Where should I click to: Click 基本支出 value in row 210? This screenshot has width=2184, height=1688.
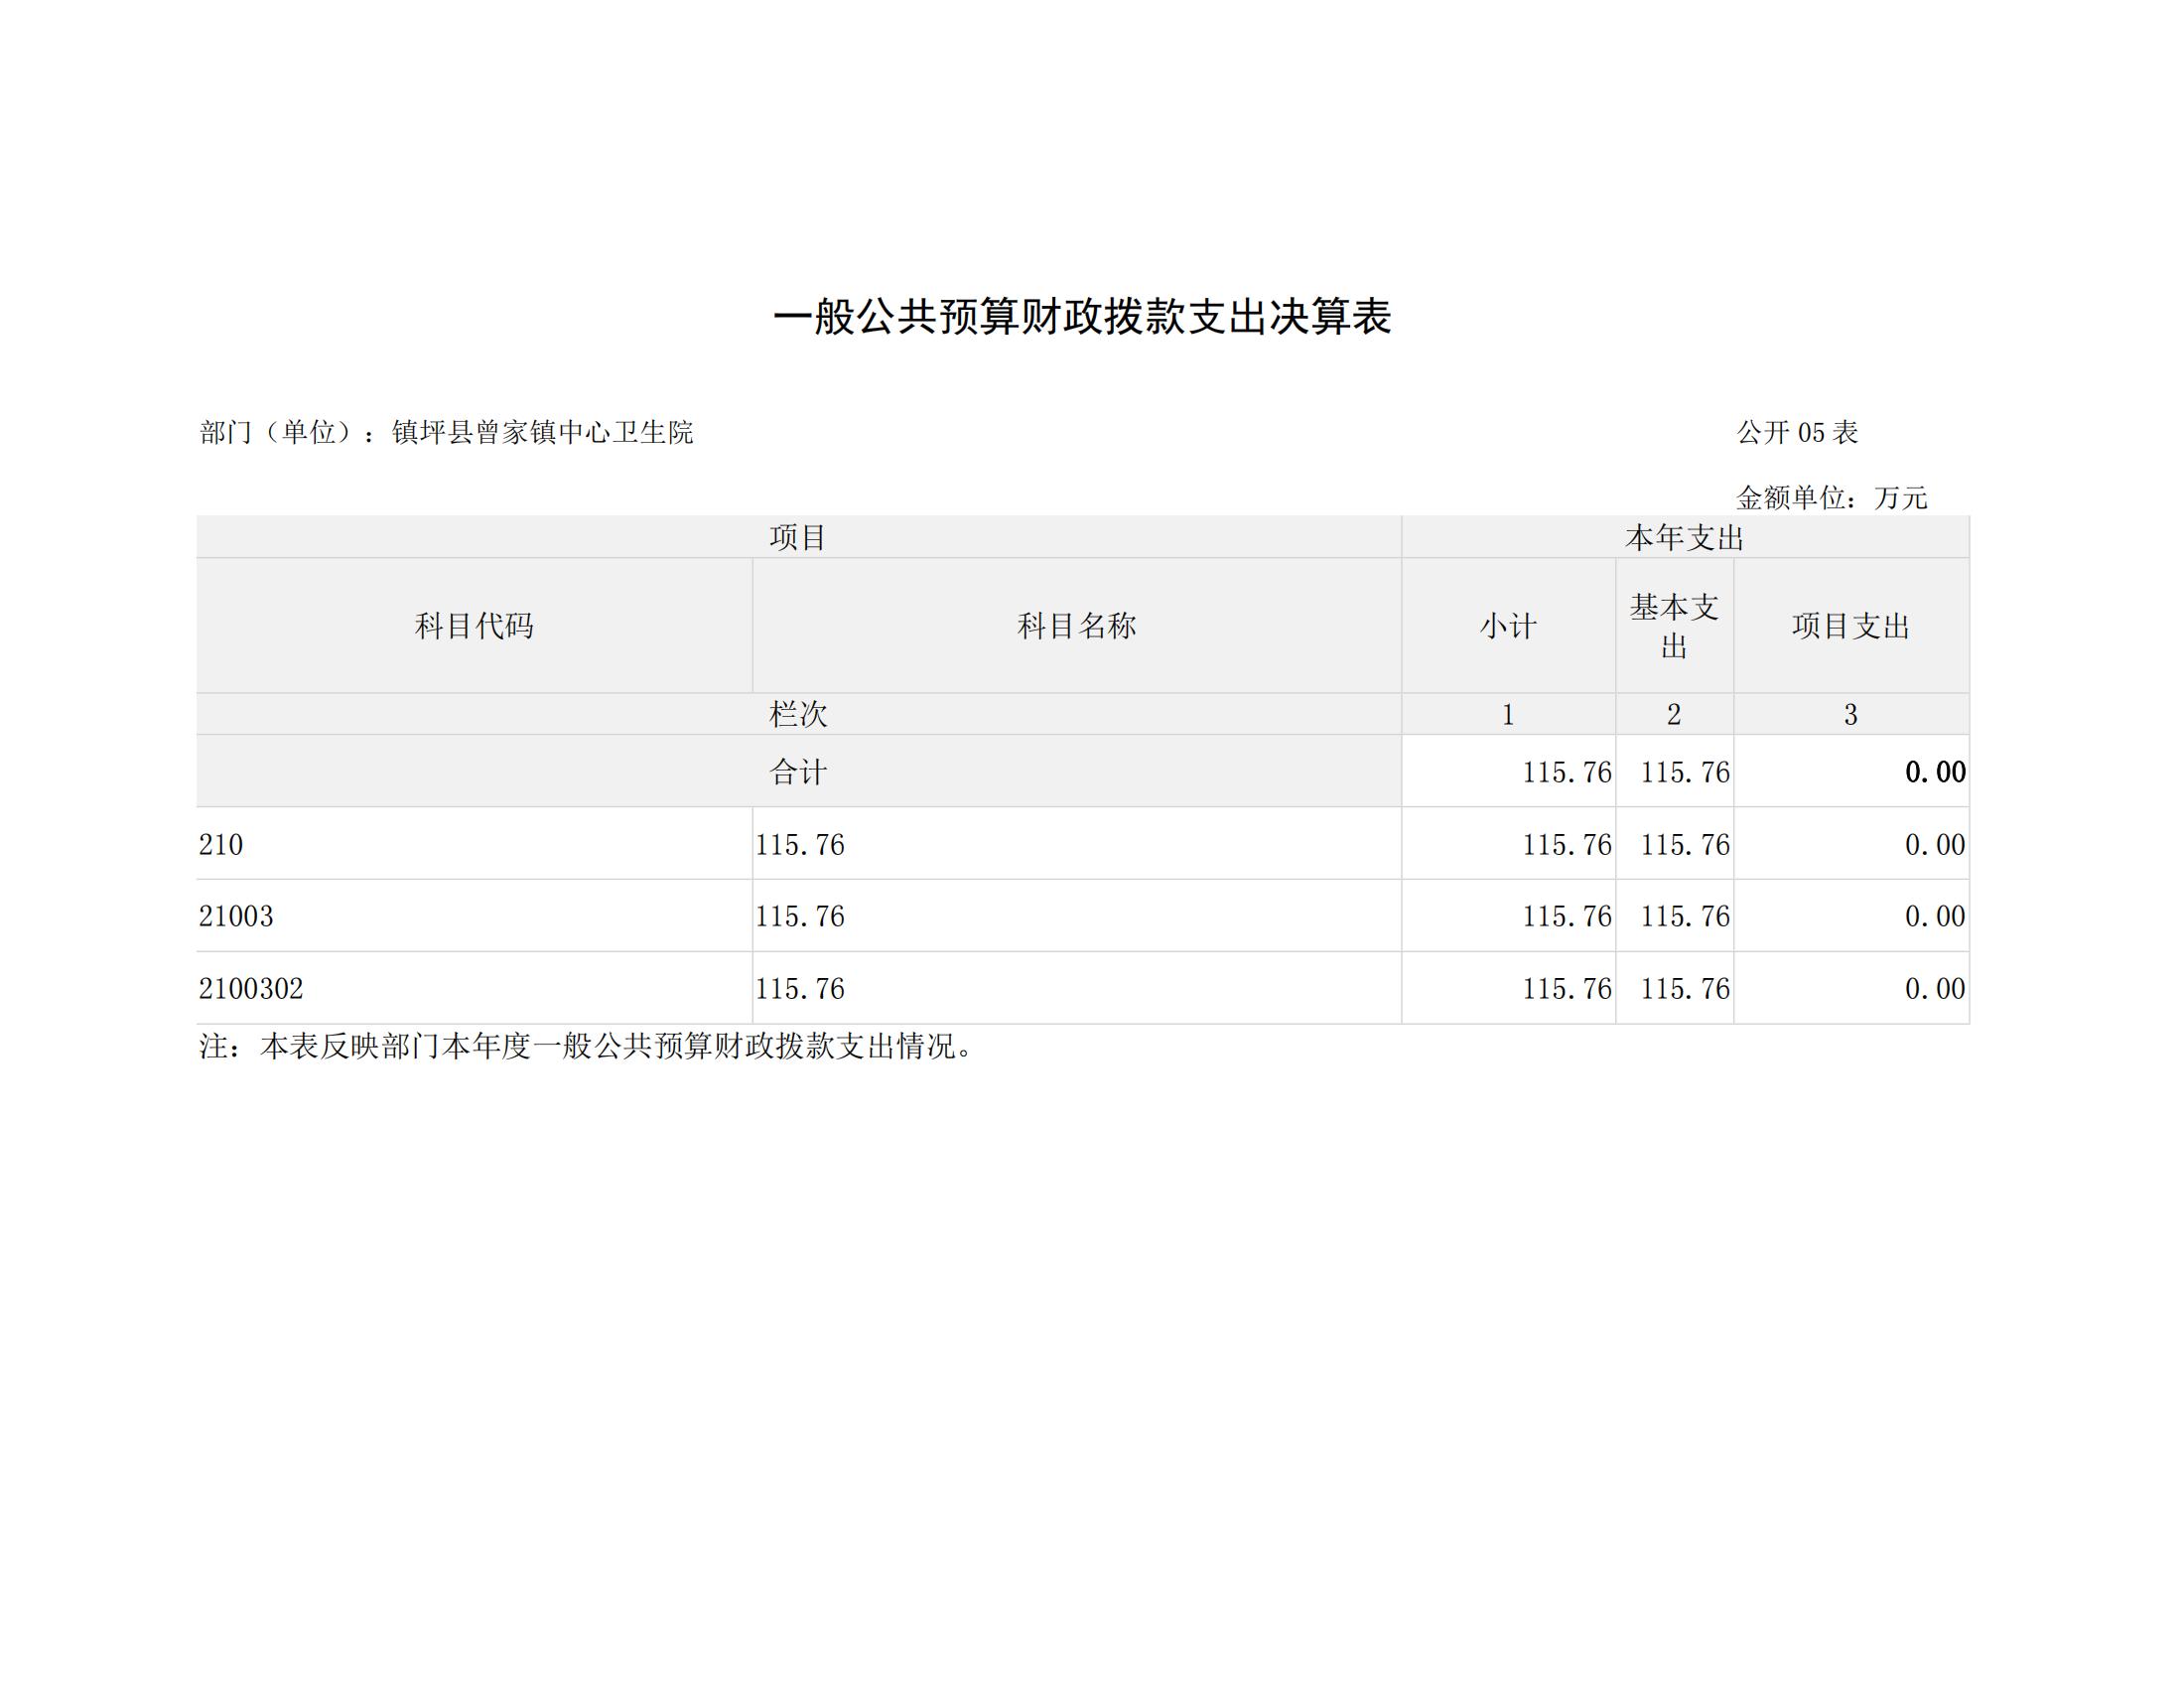(x=1685, y=845)
